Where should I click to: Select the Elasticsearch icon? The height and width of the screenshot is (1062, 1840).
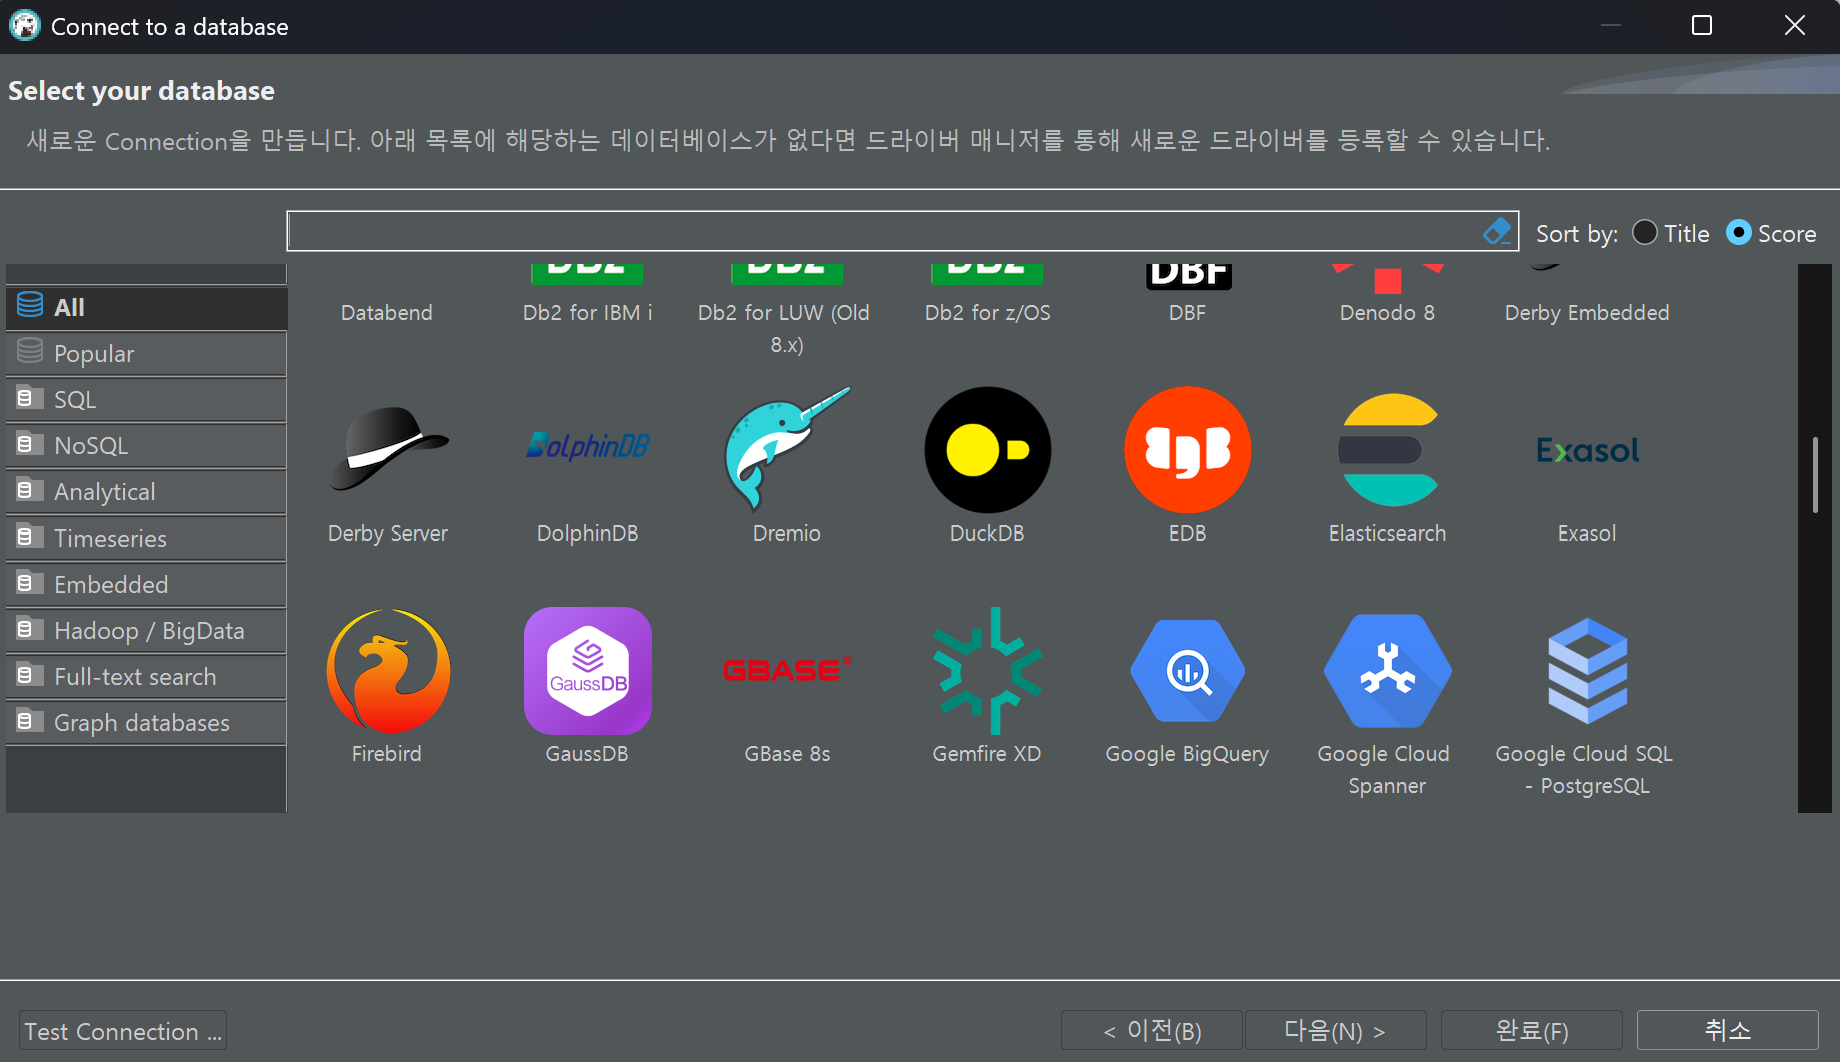[x=1388, y=449]
